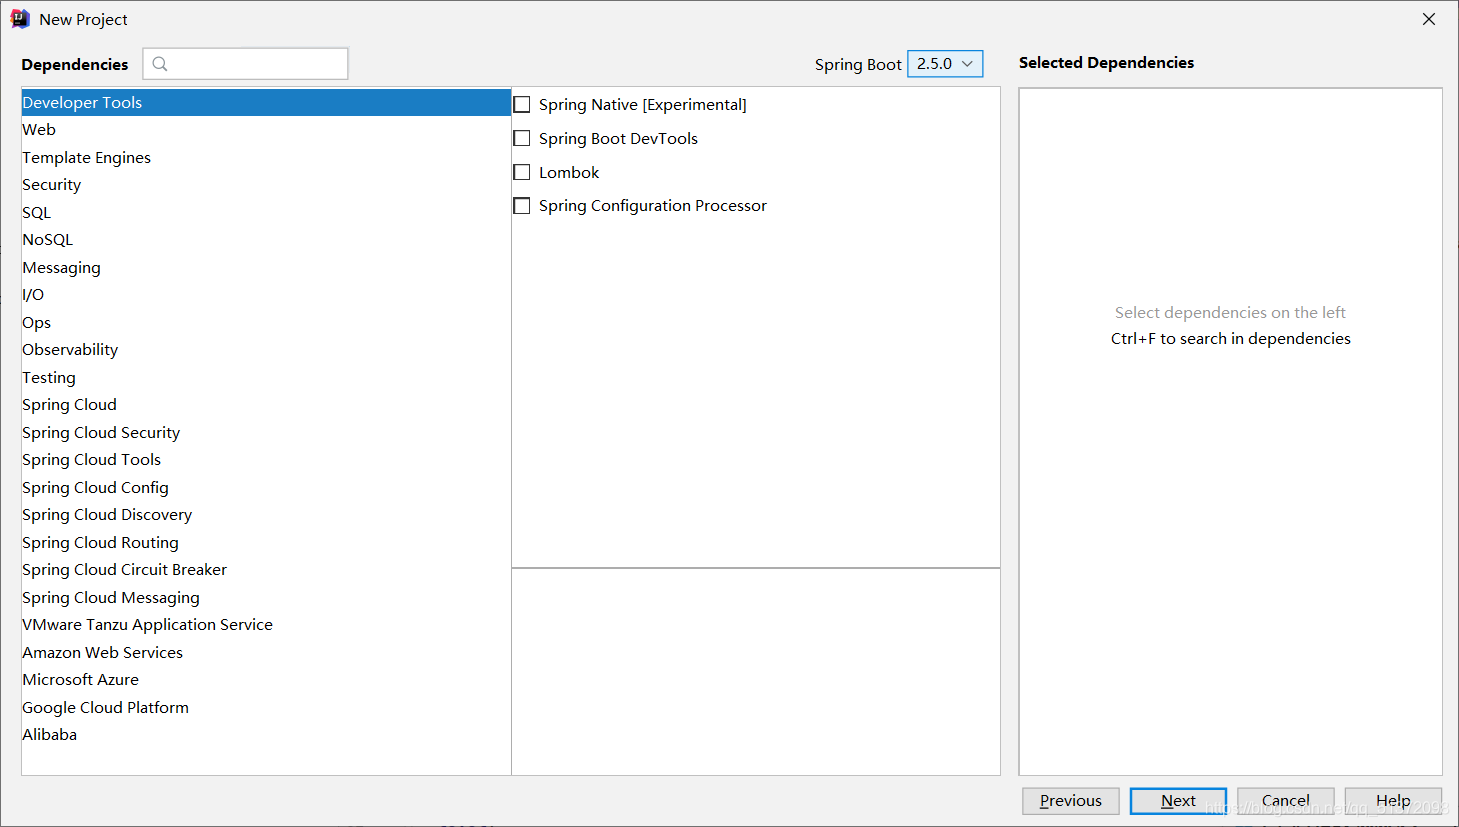Tick the Lombok checkbox
This screenshot has height=827, width=1459.
coord(522,173)
